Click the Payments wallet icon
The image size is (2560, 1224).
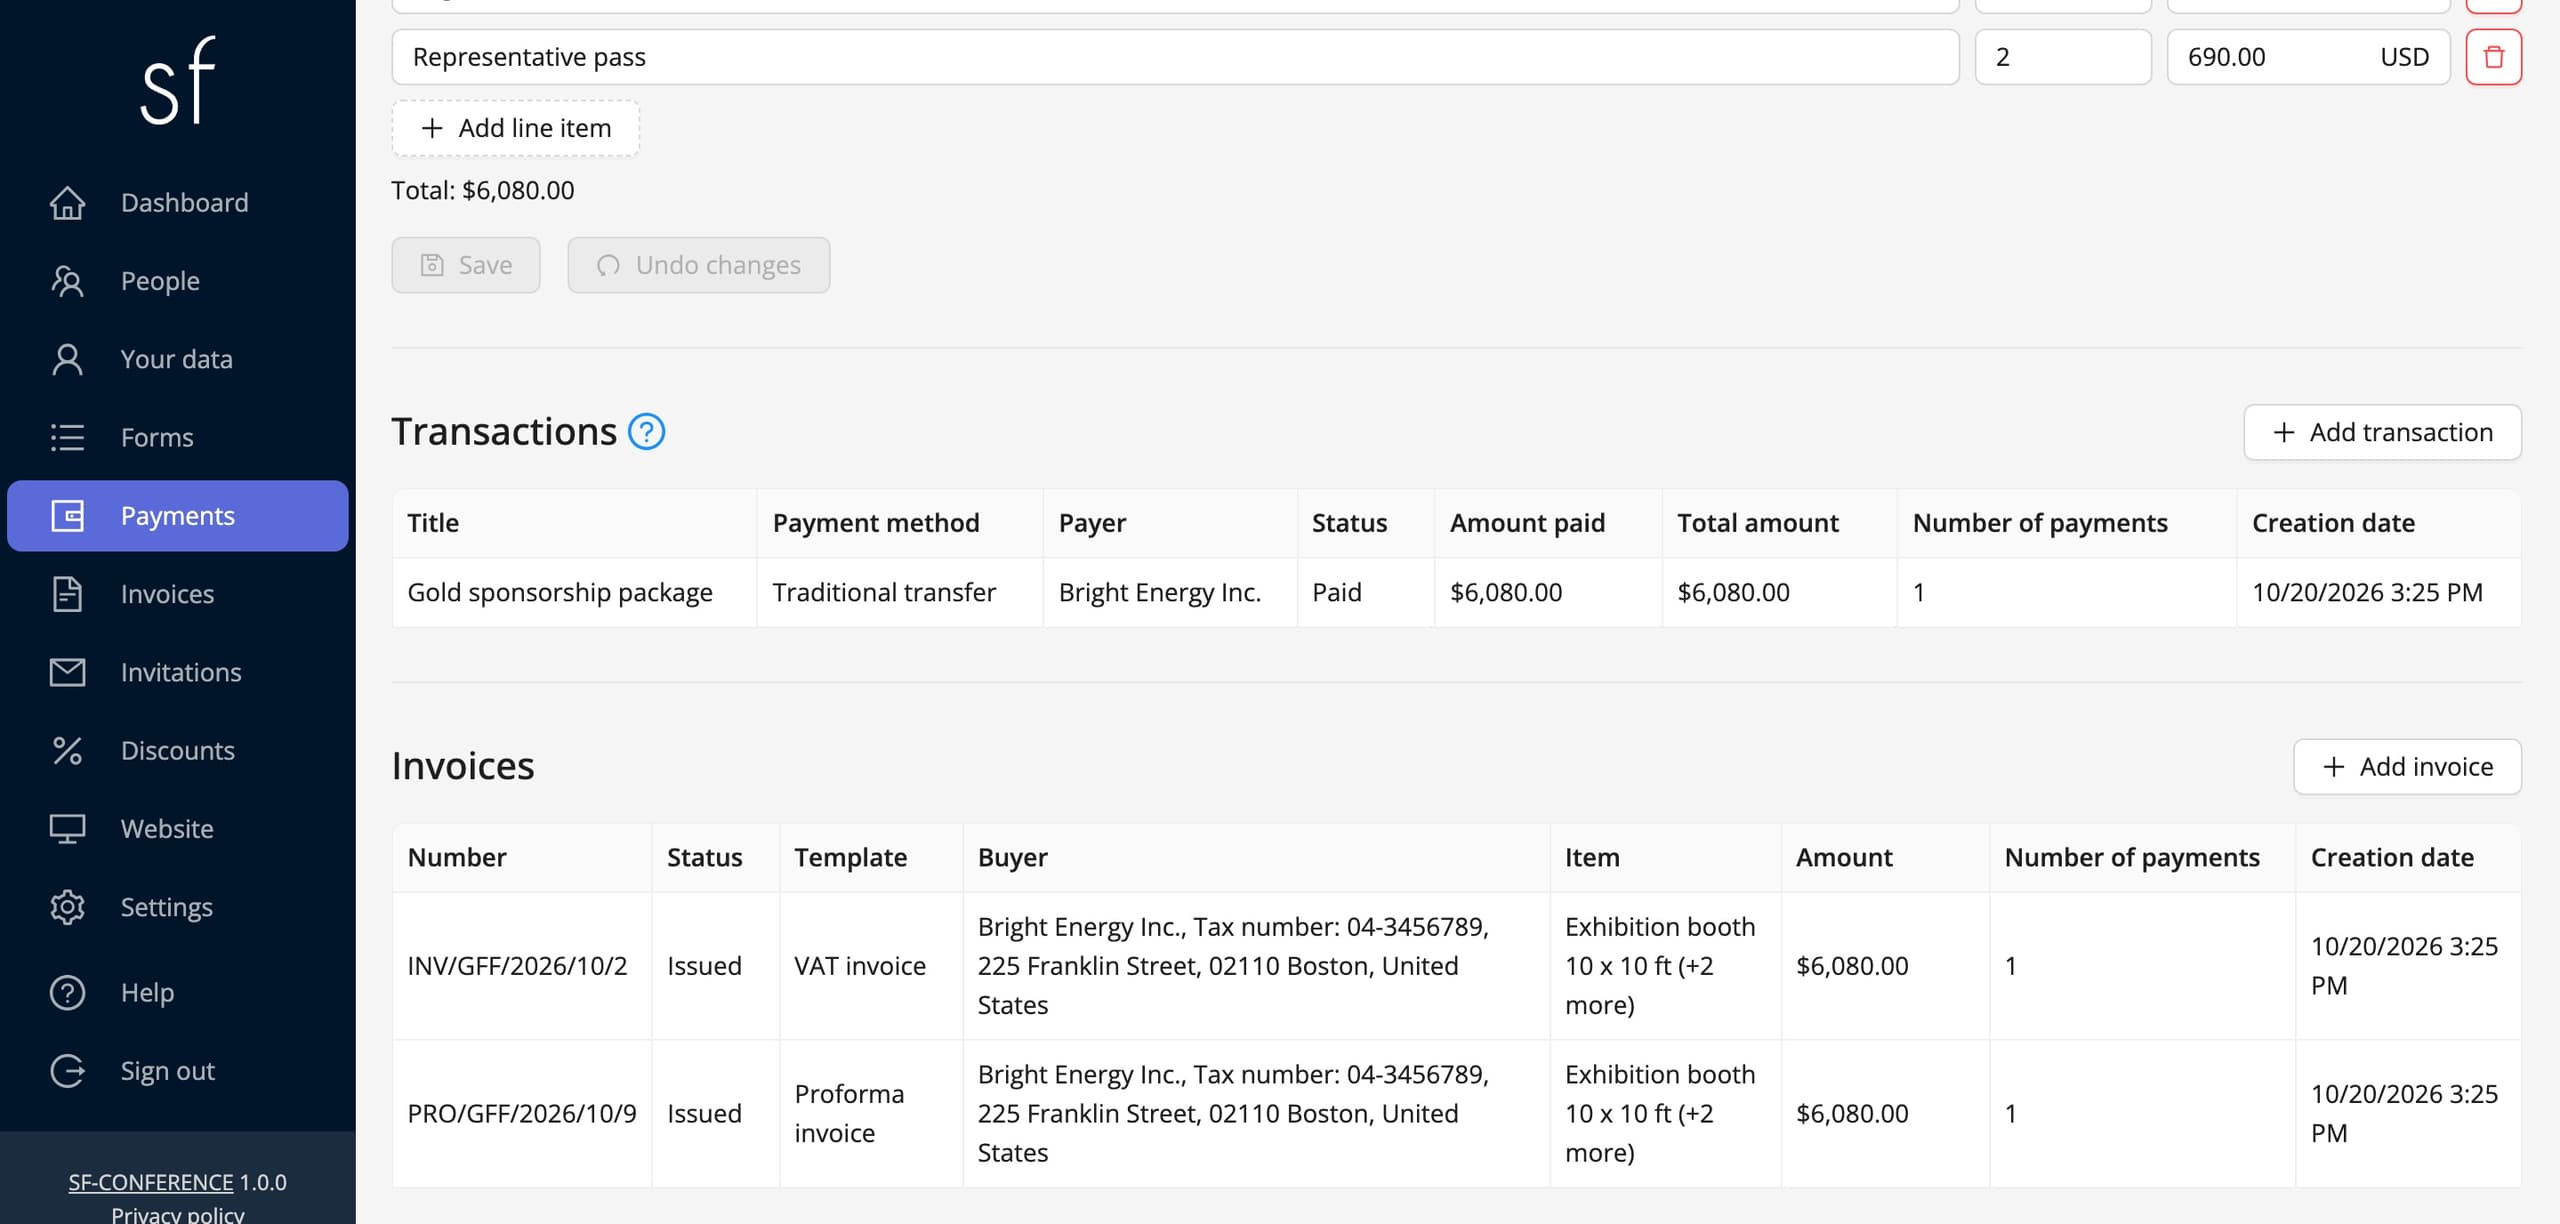click(67, 516)
